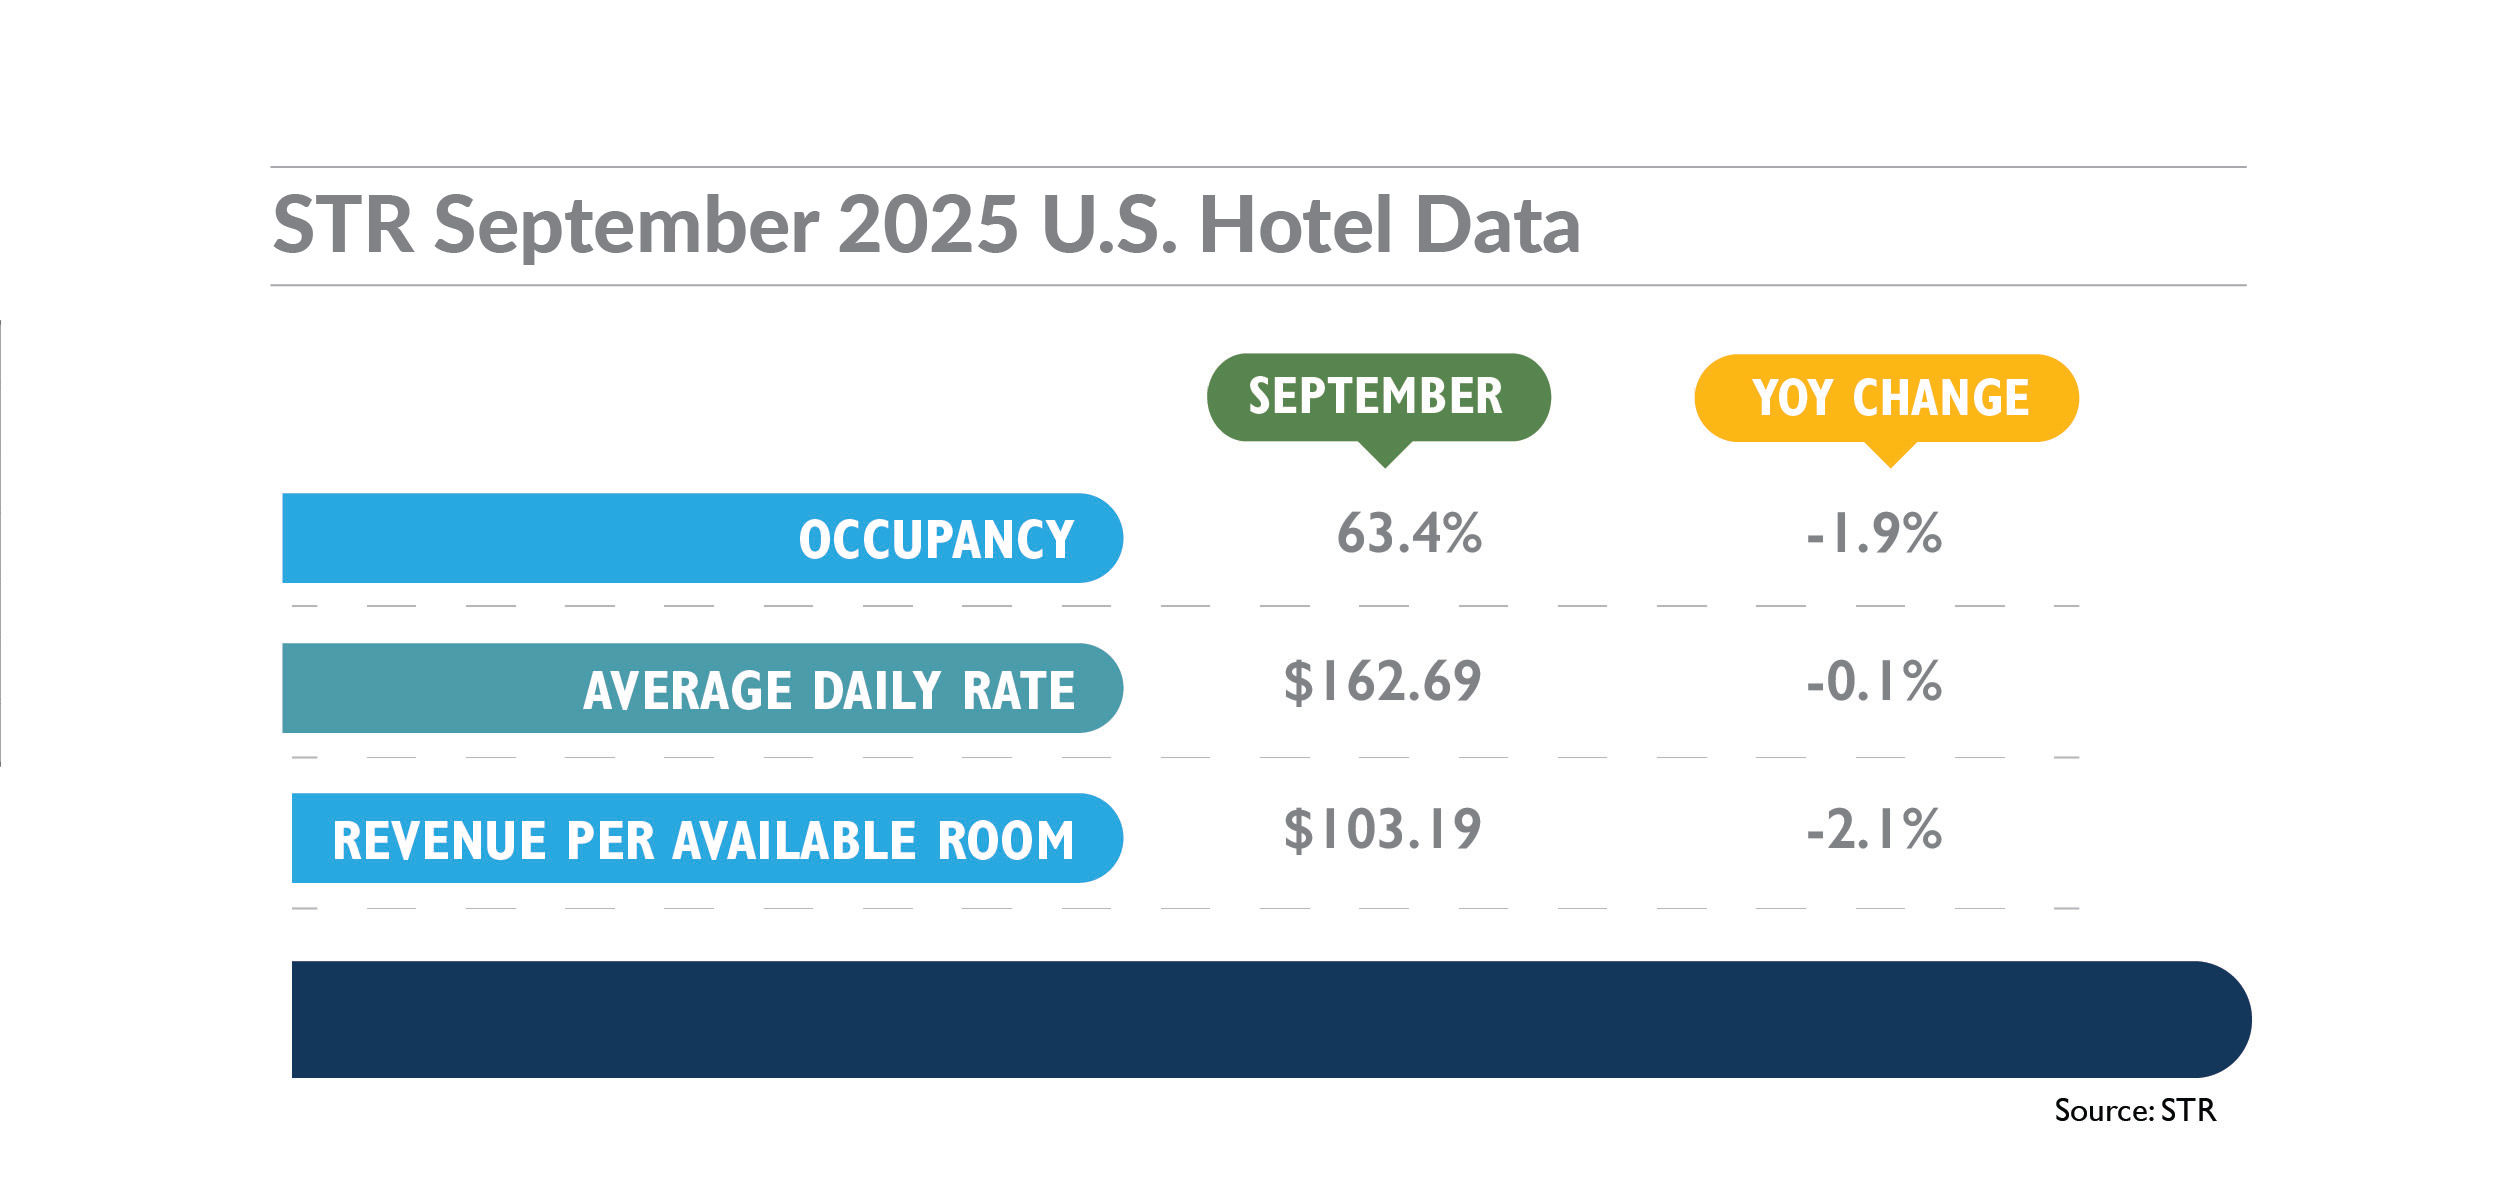Click the pointer arrow under YOY CHANGE badge

tap(1890, 454)
